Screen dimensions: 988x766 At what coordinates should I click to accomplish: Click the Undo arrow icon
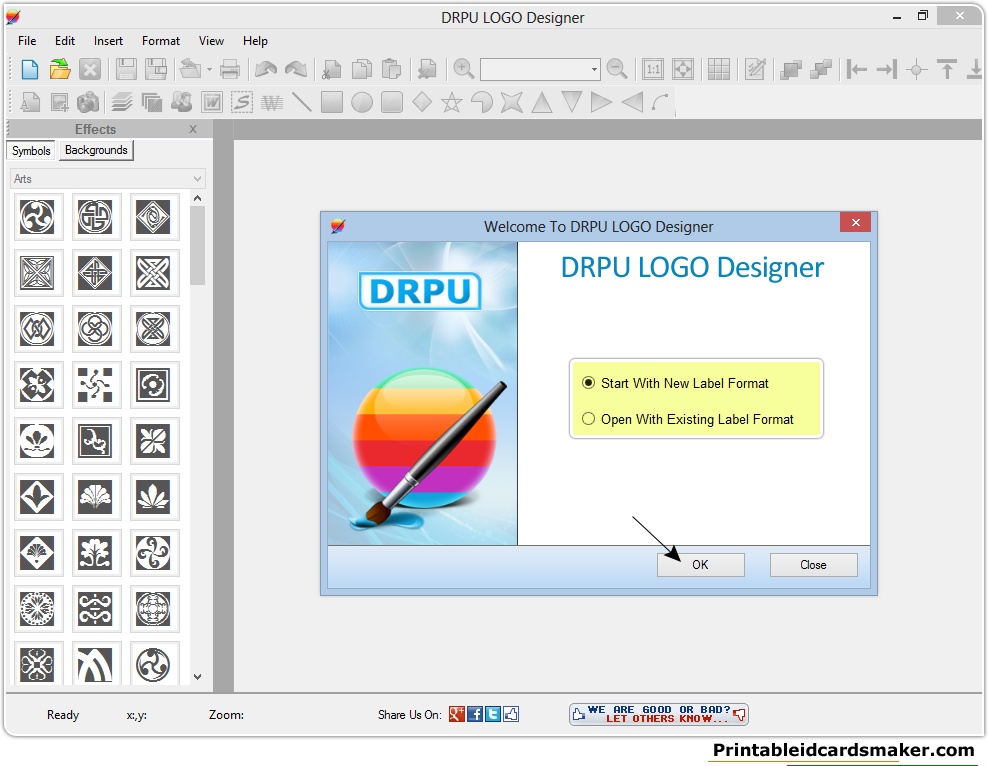(x=266, y=69)
